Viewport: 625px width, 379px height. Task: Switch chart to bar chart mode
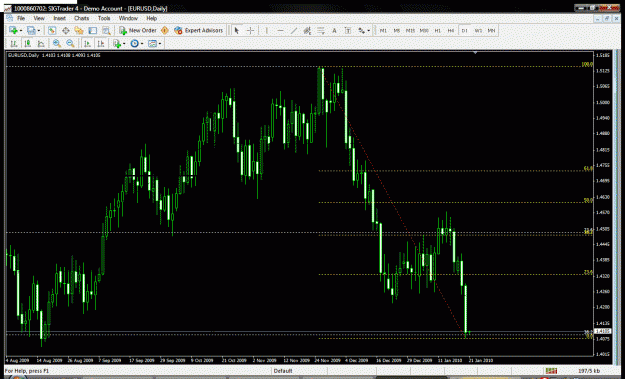[x=14, y=43]
